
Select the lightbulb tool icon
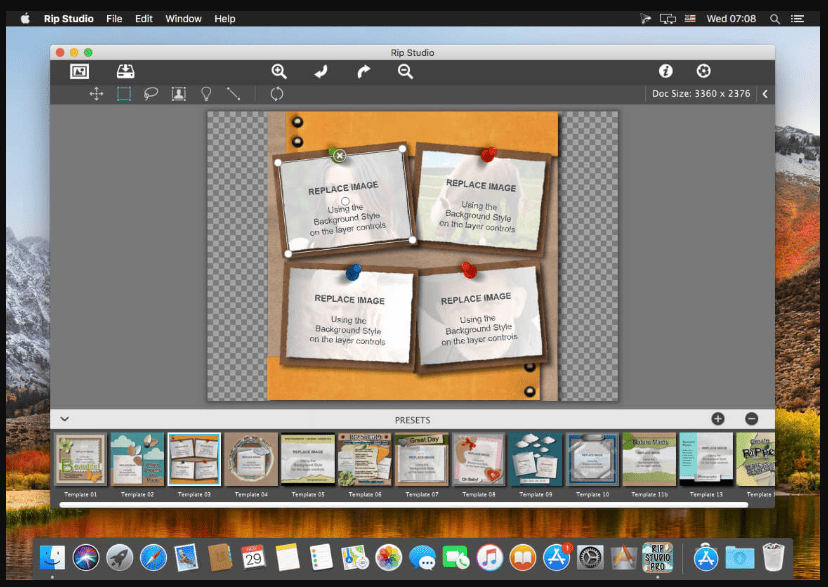(x=206, y=94)
